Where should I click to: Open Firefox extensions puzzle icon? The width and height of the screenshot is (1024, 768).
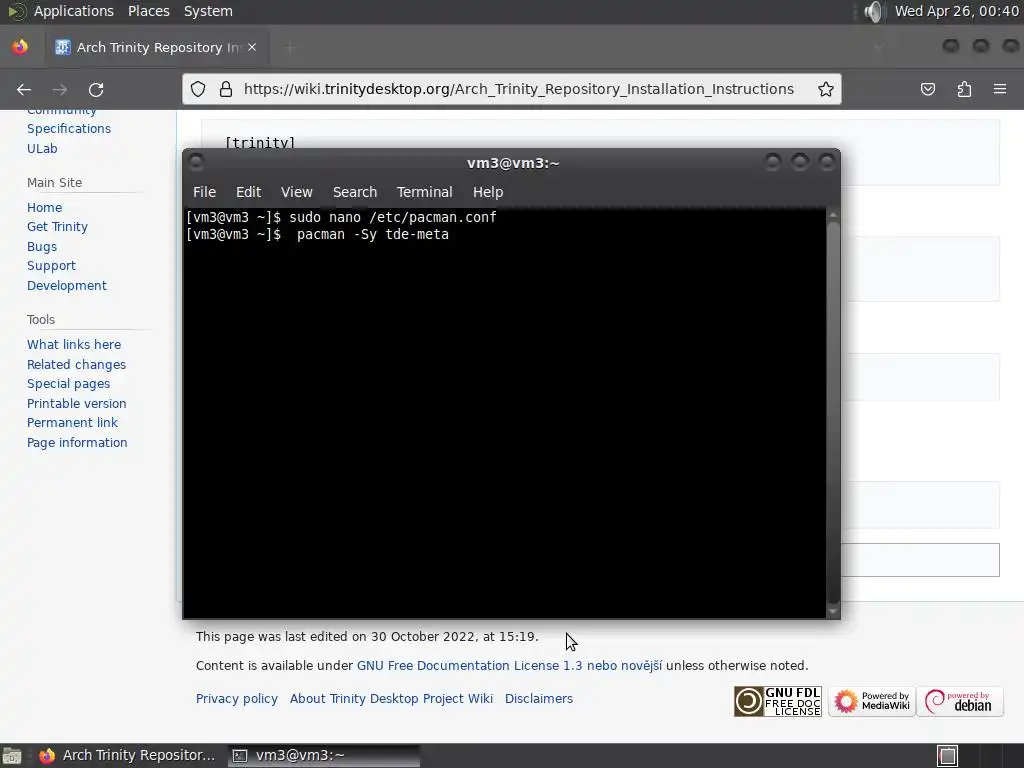point(964,89)
